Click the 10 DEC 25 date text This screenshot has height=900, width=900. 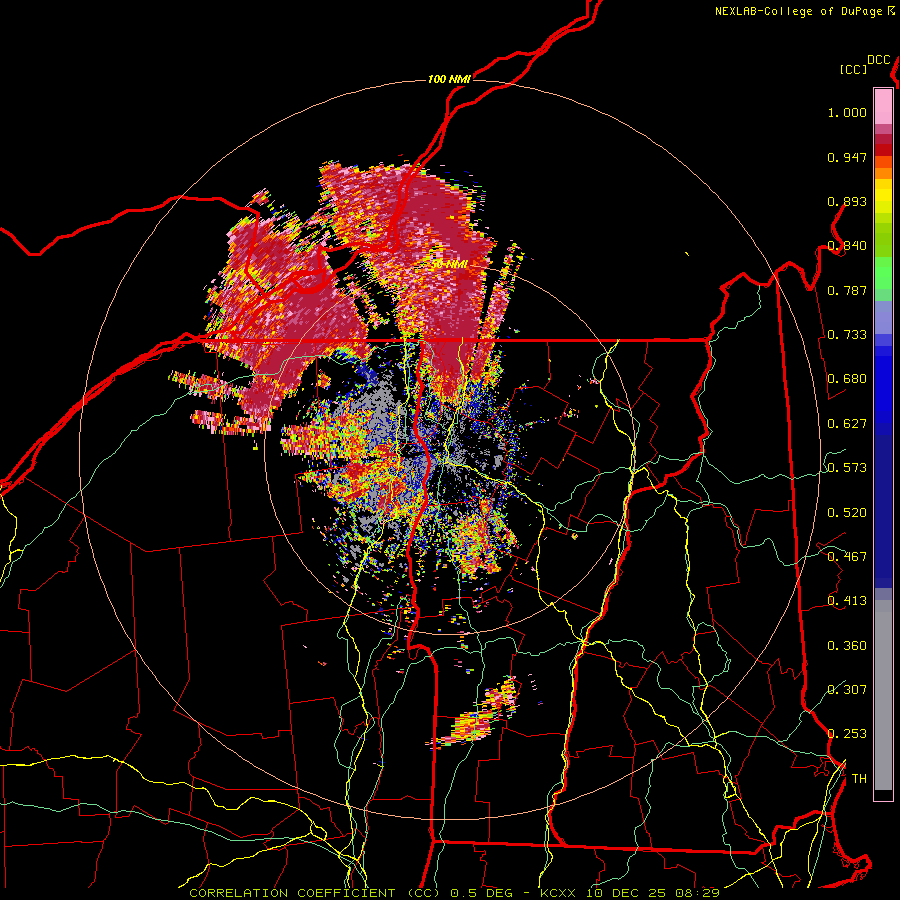pyautogui.click(x=626, y=893)
